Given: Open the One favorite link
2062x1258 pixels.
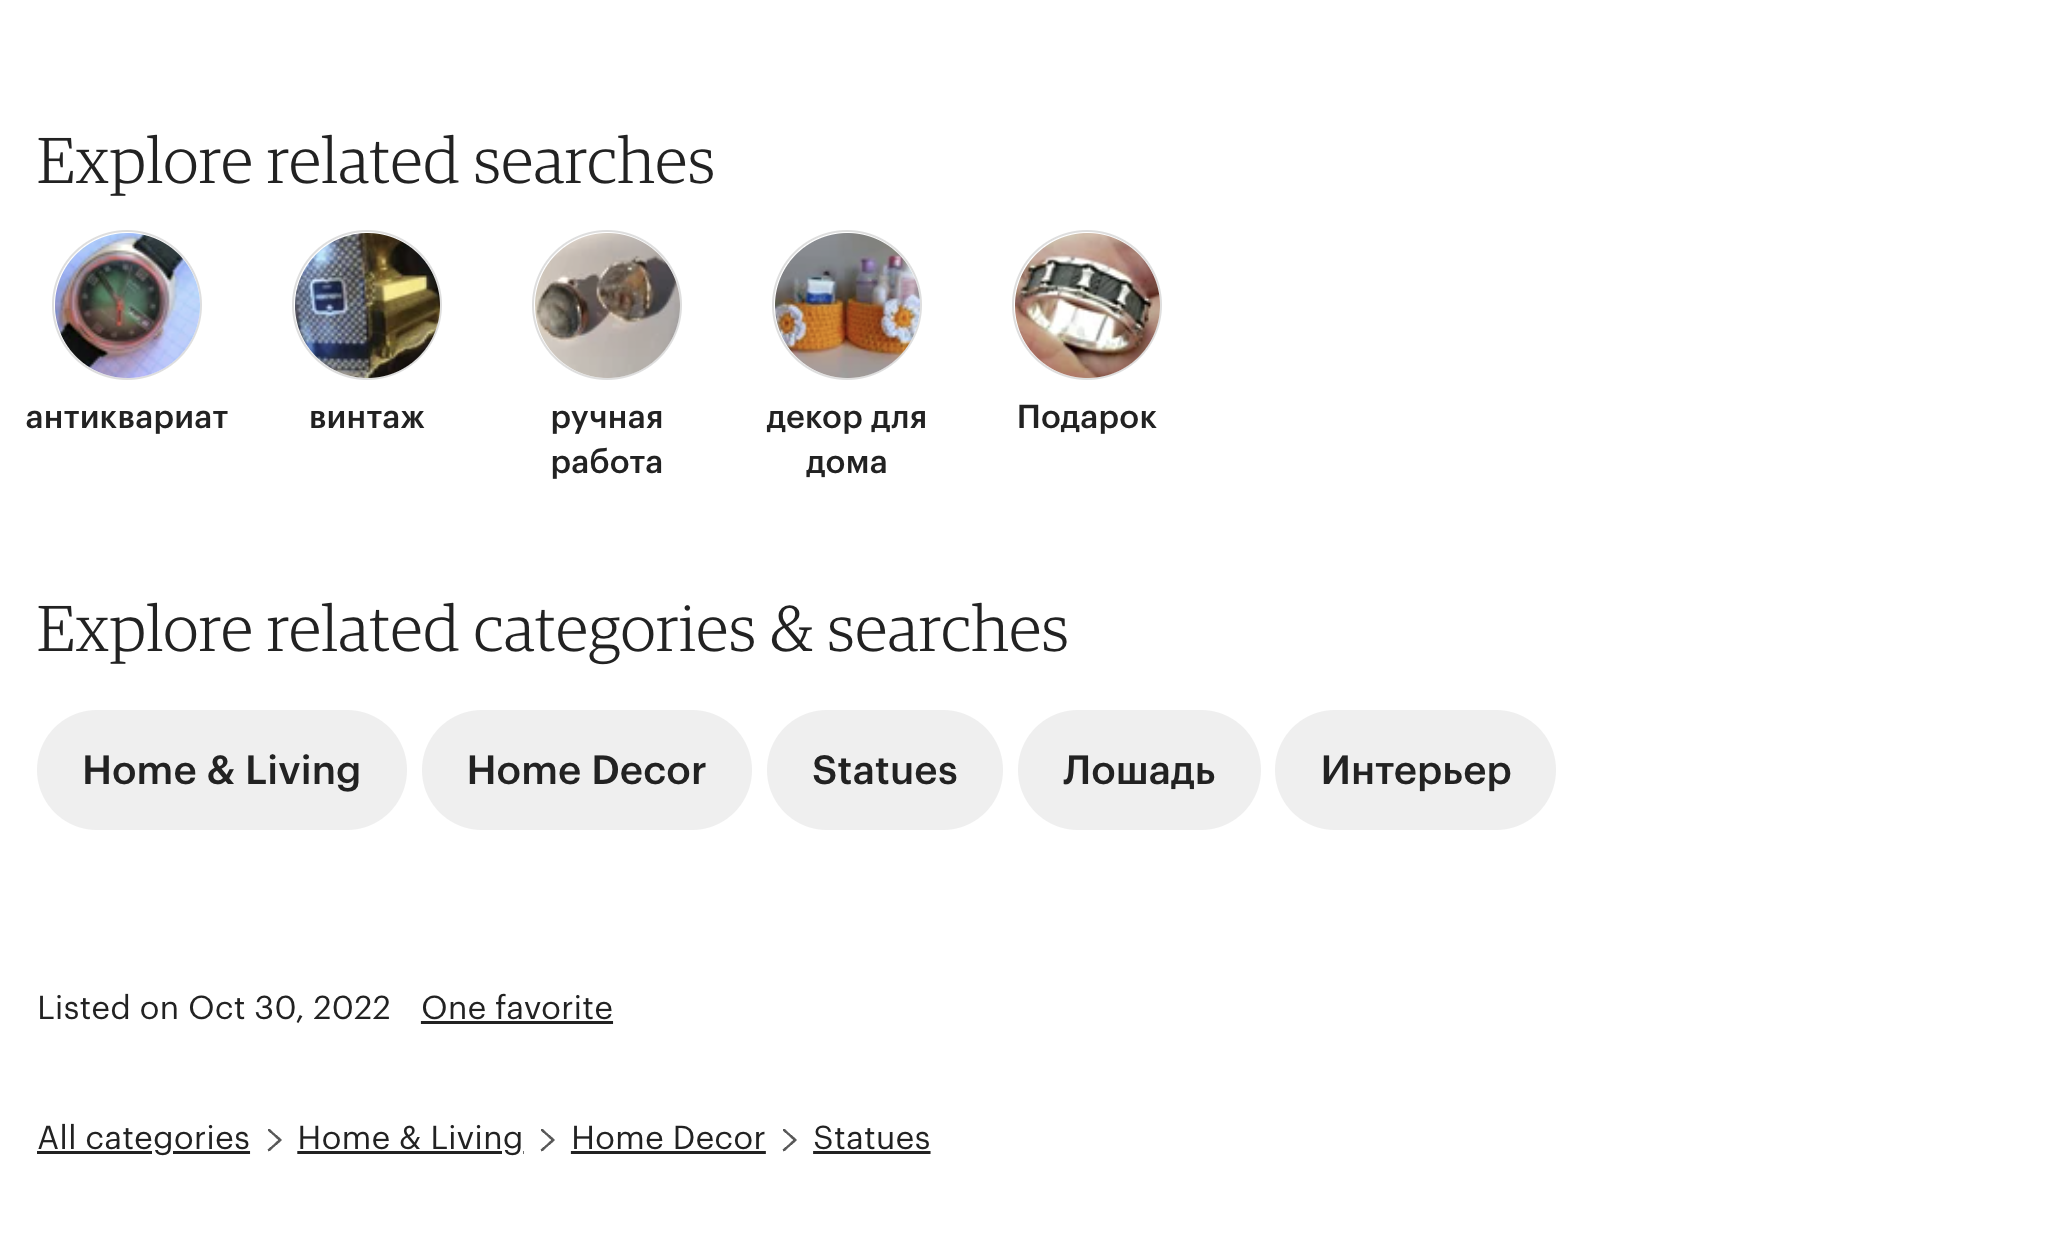Looking at the screenshot, I should 517,1008.
